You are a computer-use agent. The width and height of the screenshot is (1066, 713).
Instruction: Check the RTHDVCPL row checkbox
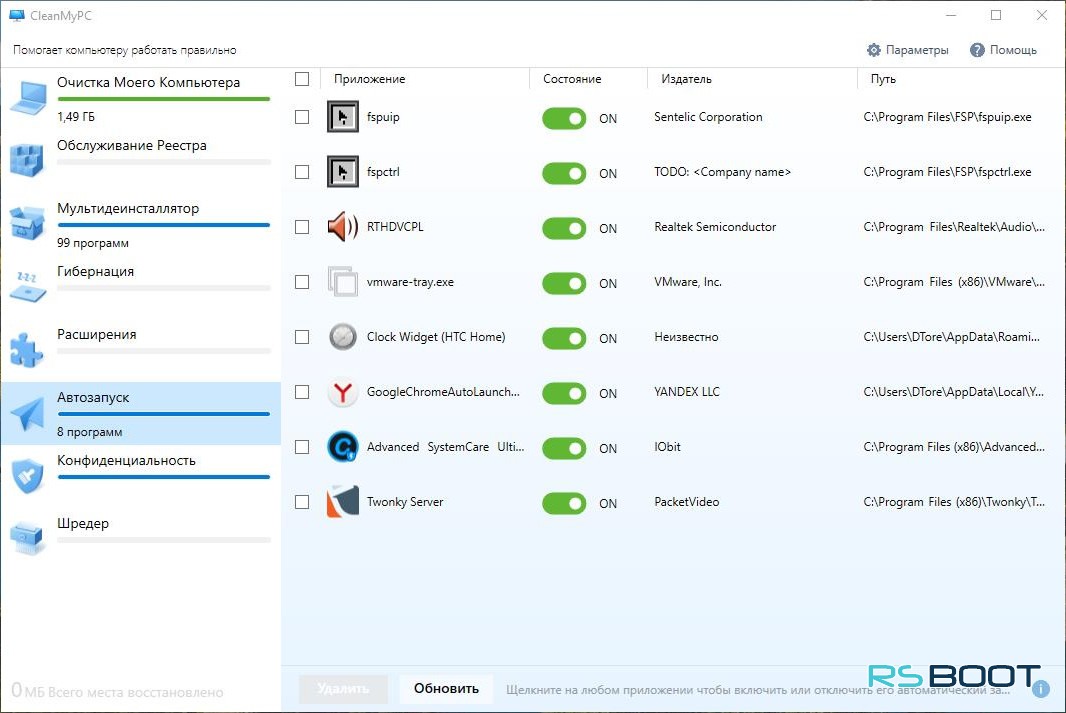[x=302, y=227]
